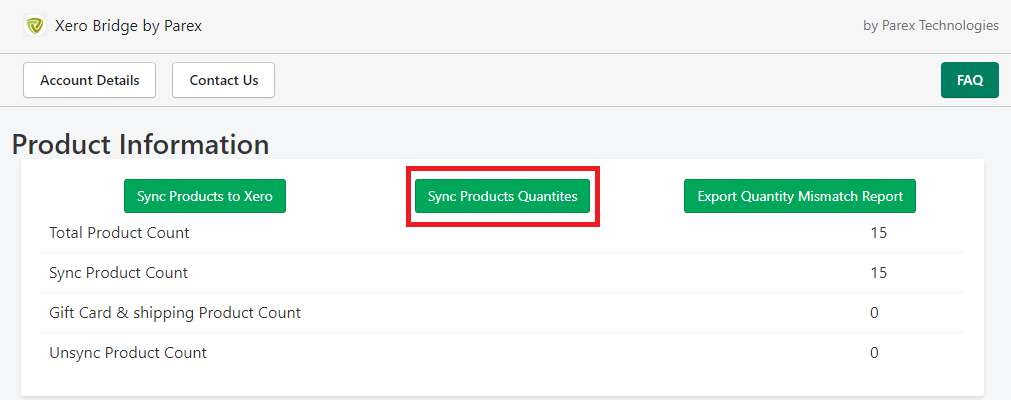Select Gift Card & shipping Product Count label
The height and width of the screenshot is (400, 1011).
pyautogui.click(x=175, y=313)
